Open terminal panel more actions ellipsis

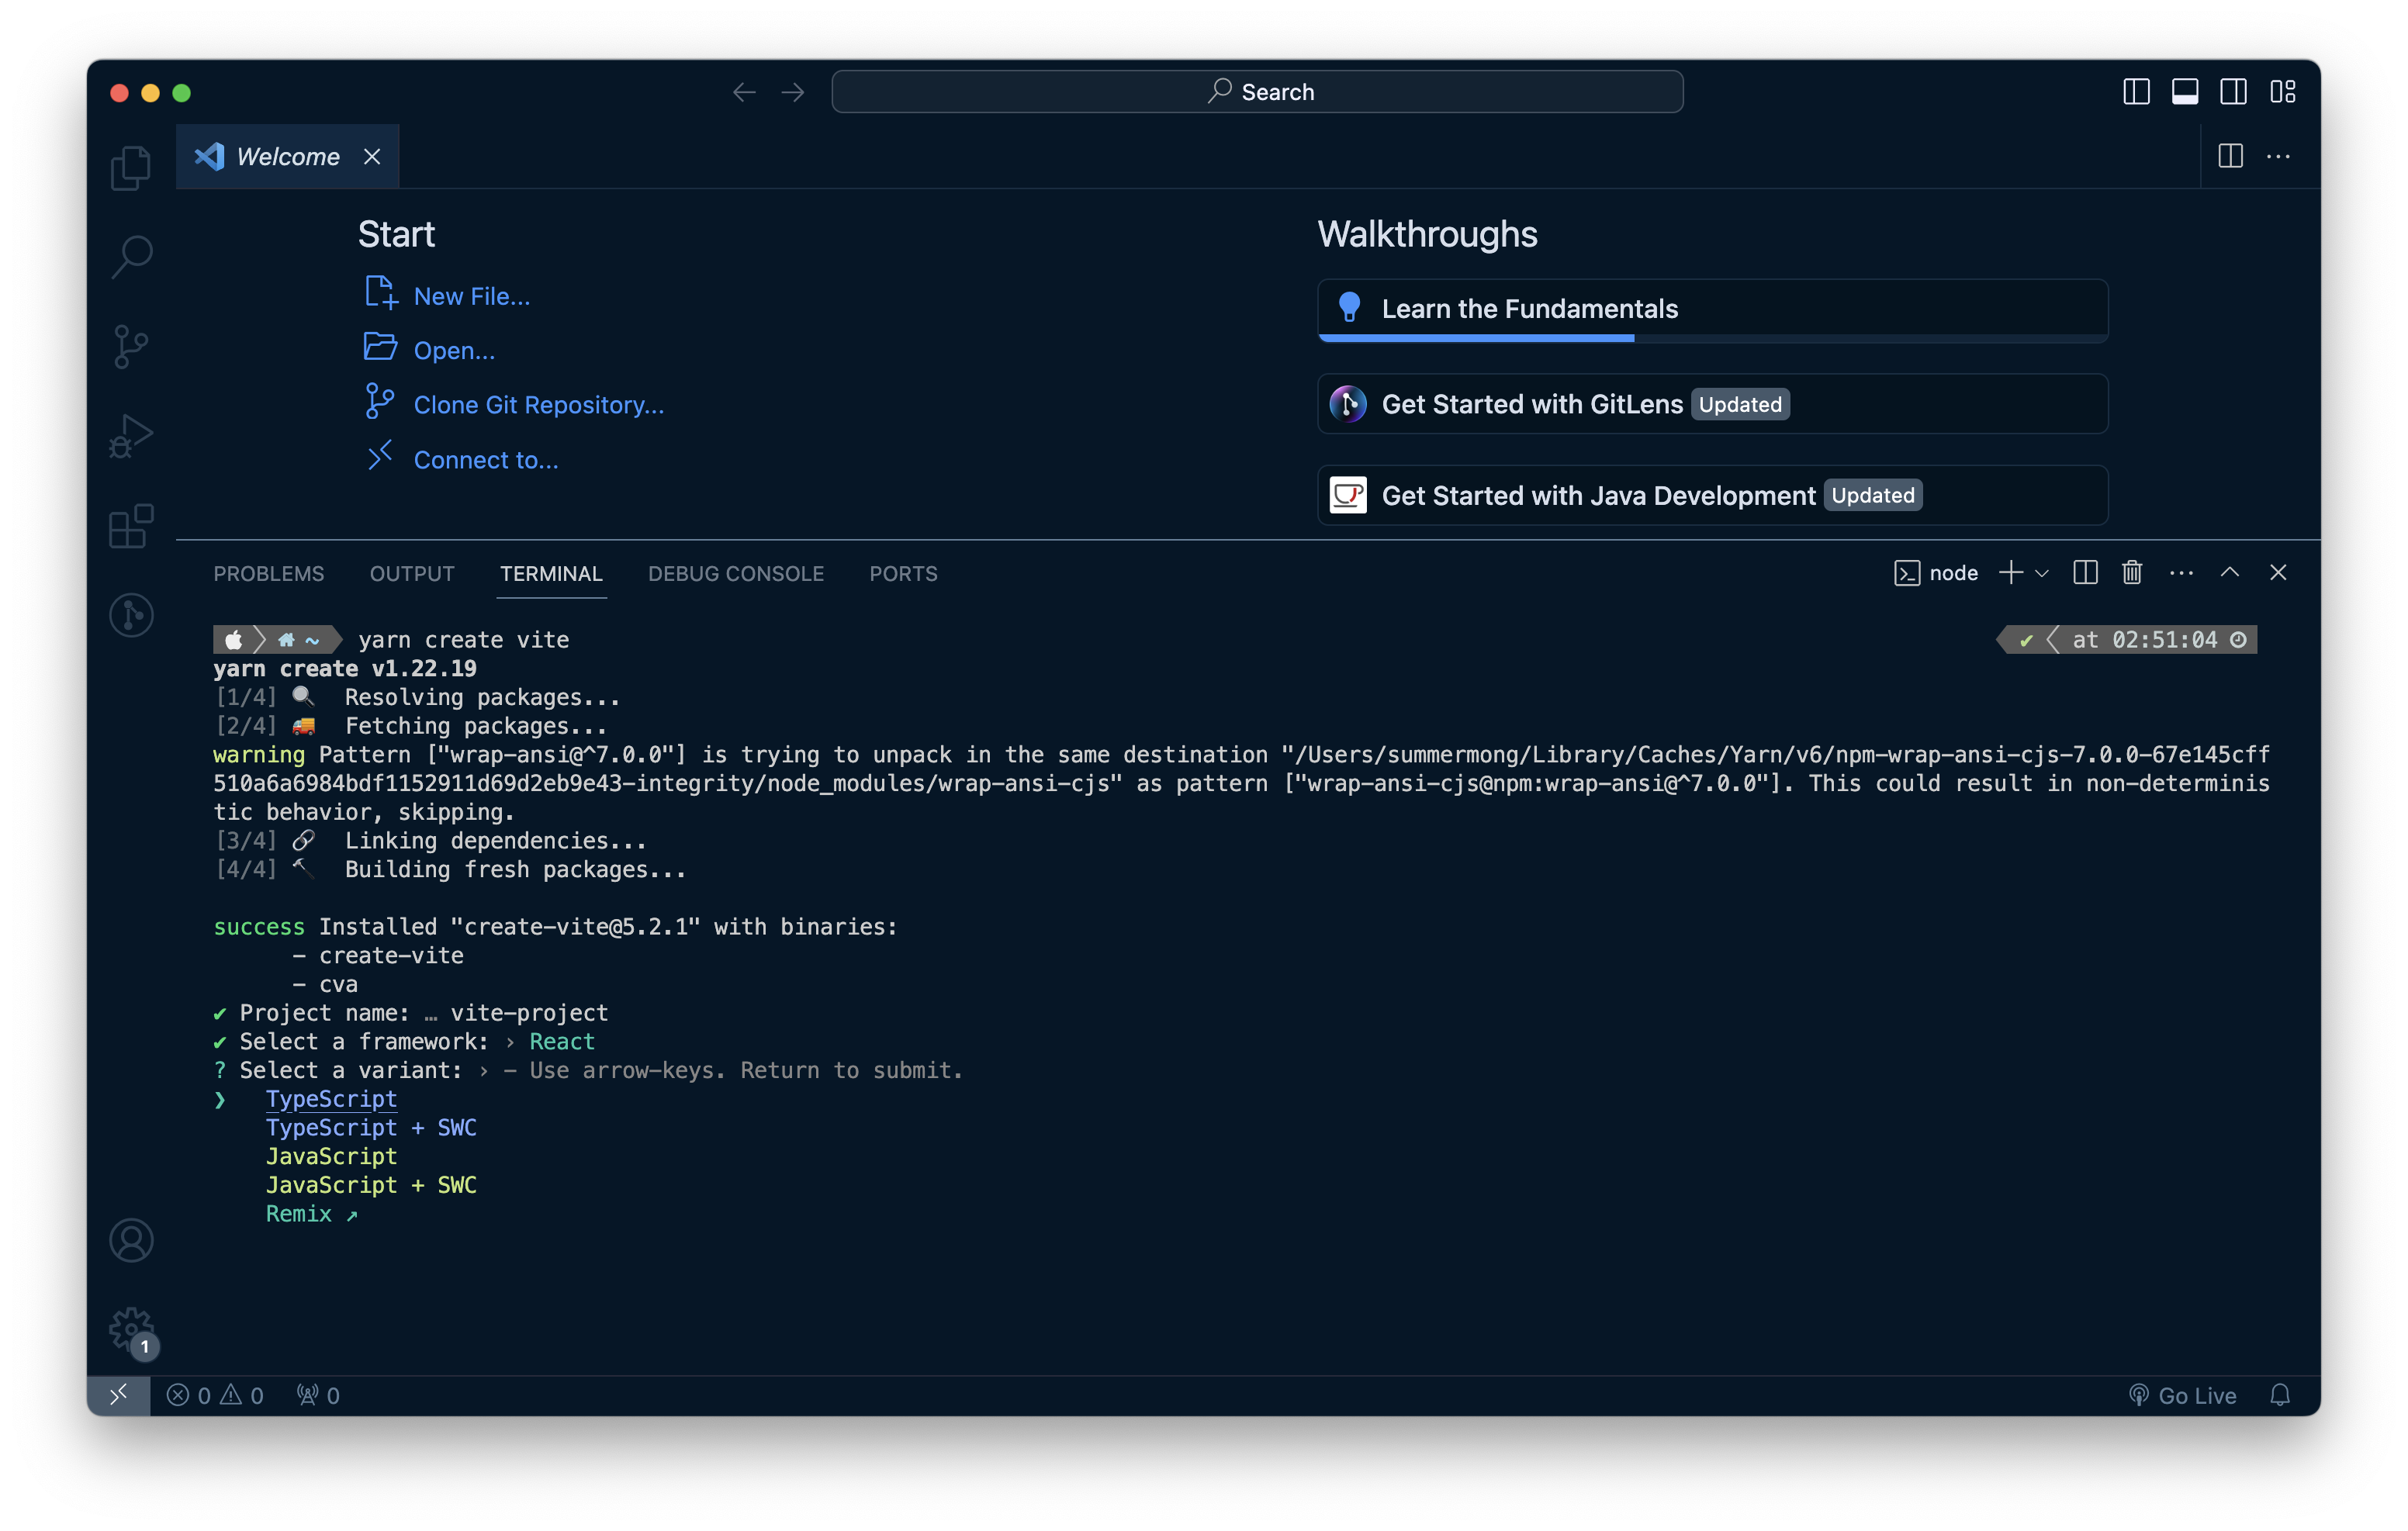(x=2182, y=572)
